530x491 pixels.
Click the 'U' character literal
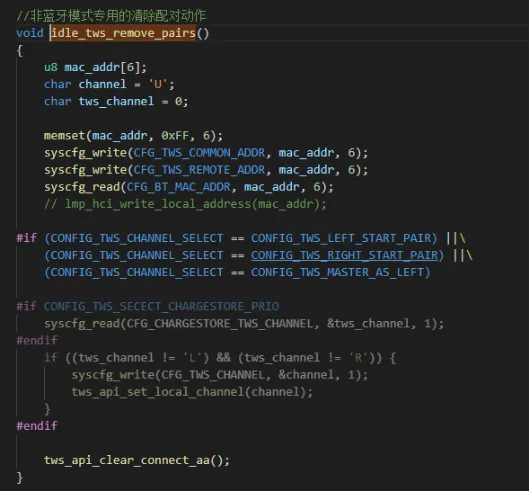coord(158,84)
